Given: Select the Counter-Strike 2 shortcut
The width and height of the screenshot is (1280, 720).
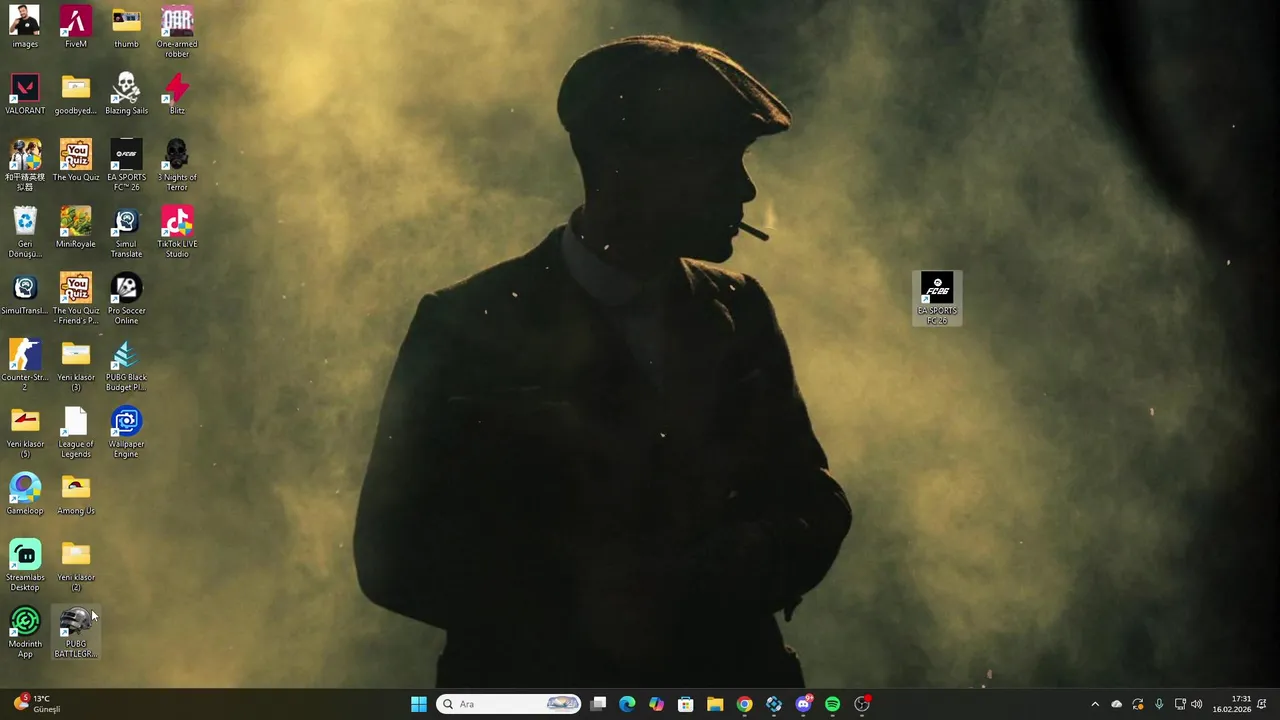Looking at the screenshot, I should coord(25,366).
